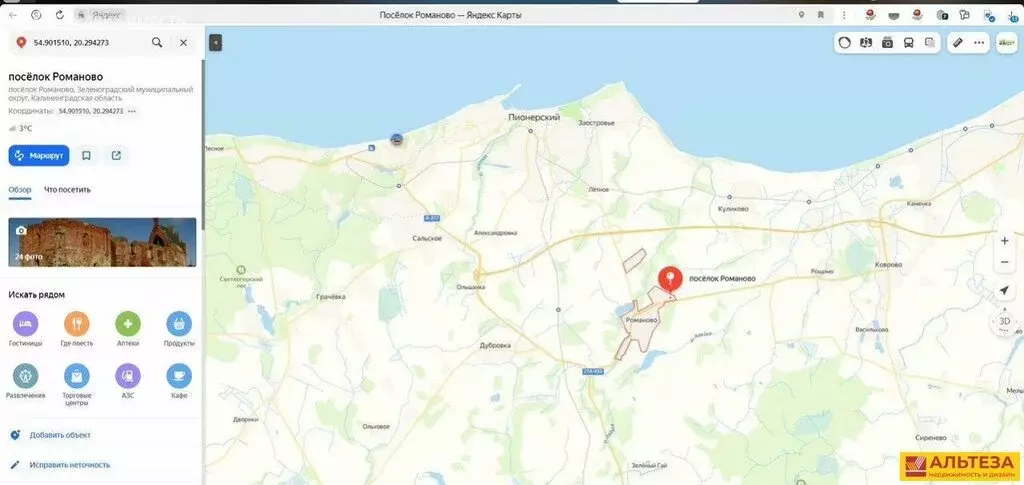1024x485 pixels.
Task: Click the Маршрут route button
Action: pyautogui.click(x=39, y=155)
